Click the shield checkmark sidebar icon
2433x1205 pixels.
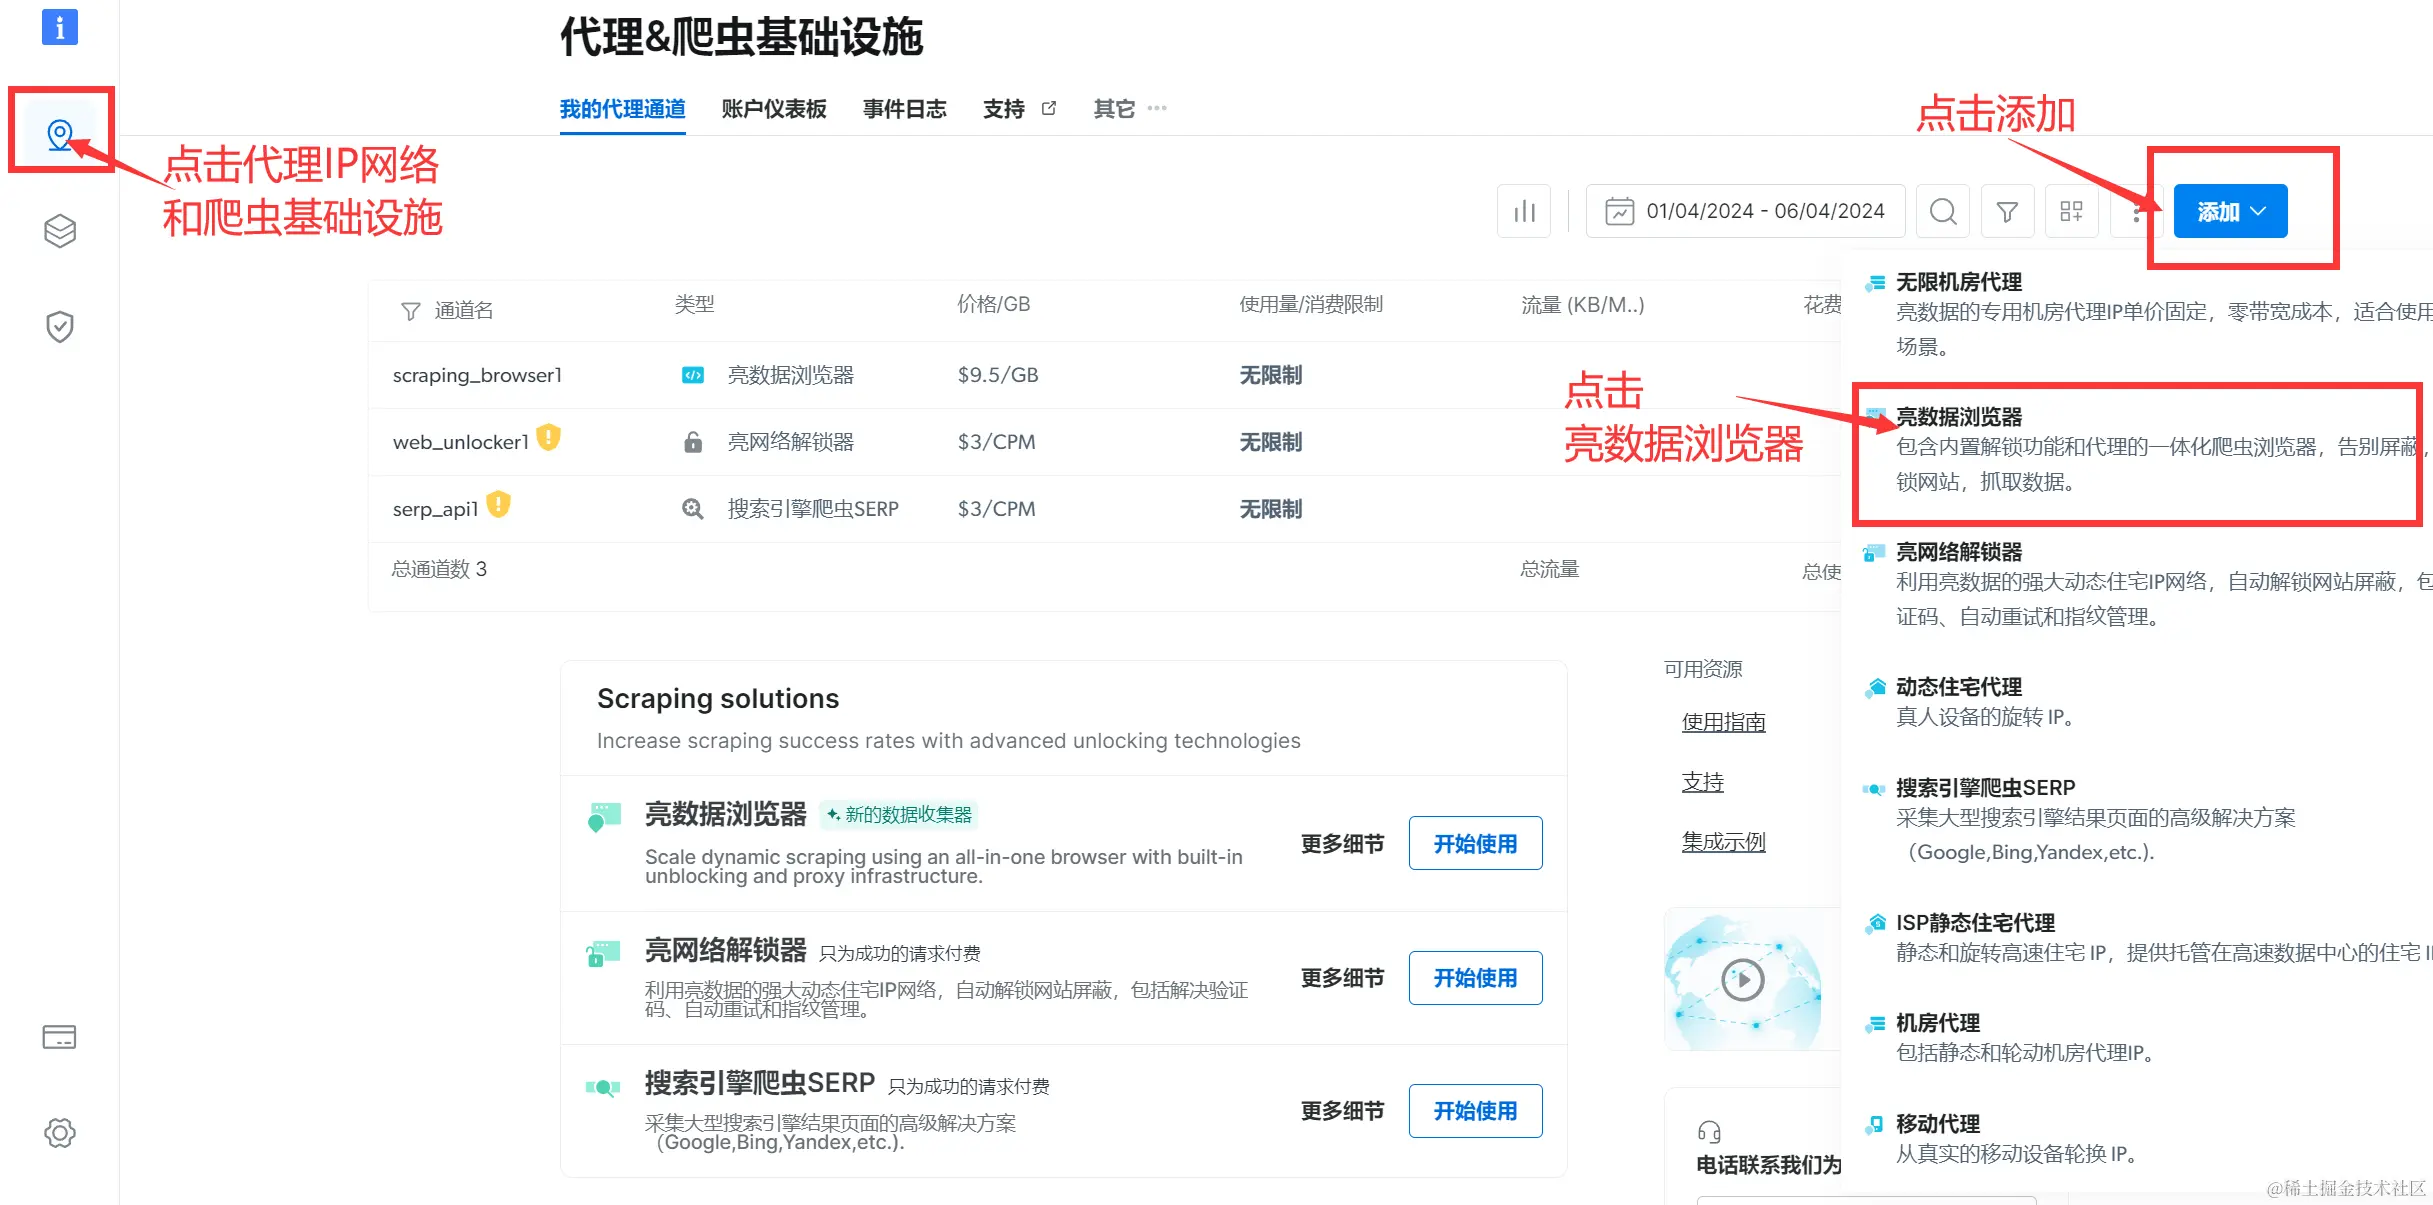click(x=60, y=326)
